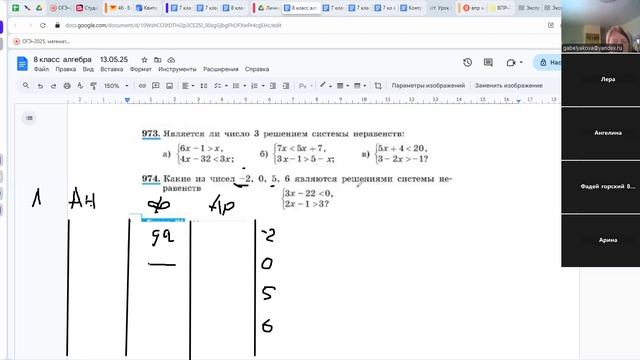Select the crop image tool

pyautogui.click(x=378, y=86)
